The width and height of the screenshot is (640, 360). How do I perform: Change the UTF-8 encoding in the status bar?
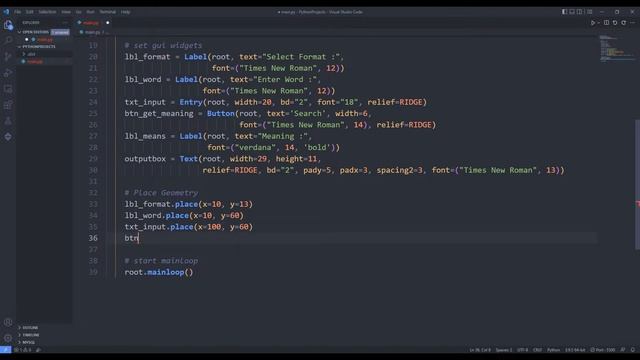click(x=522, y=350)
